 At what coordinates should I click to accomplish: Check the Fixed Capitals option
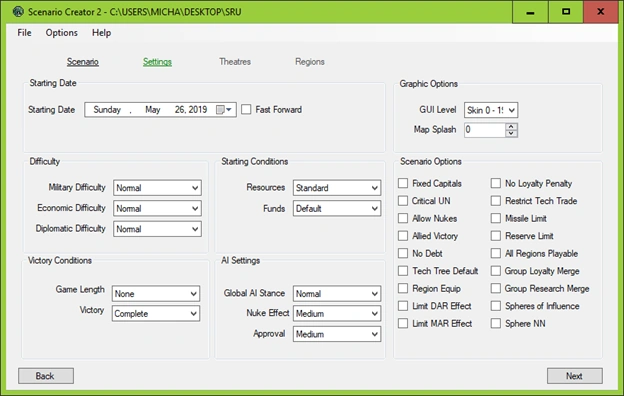(403, 183)
